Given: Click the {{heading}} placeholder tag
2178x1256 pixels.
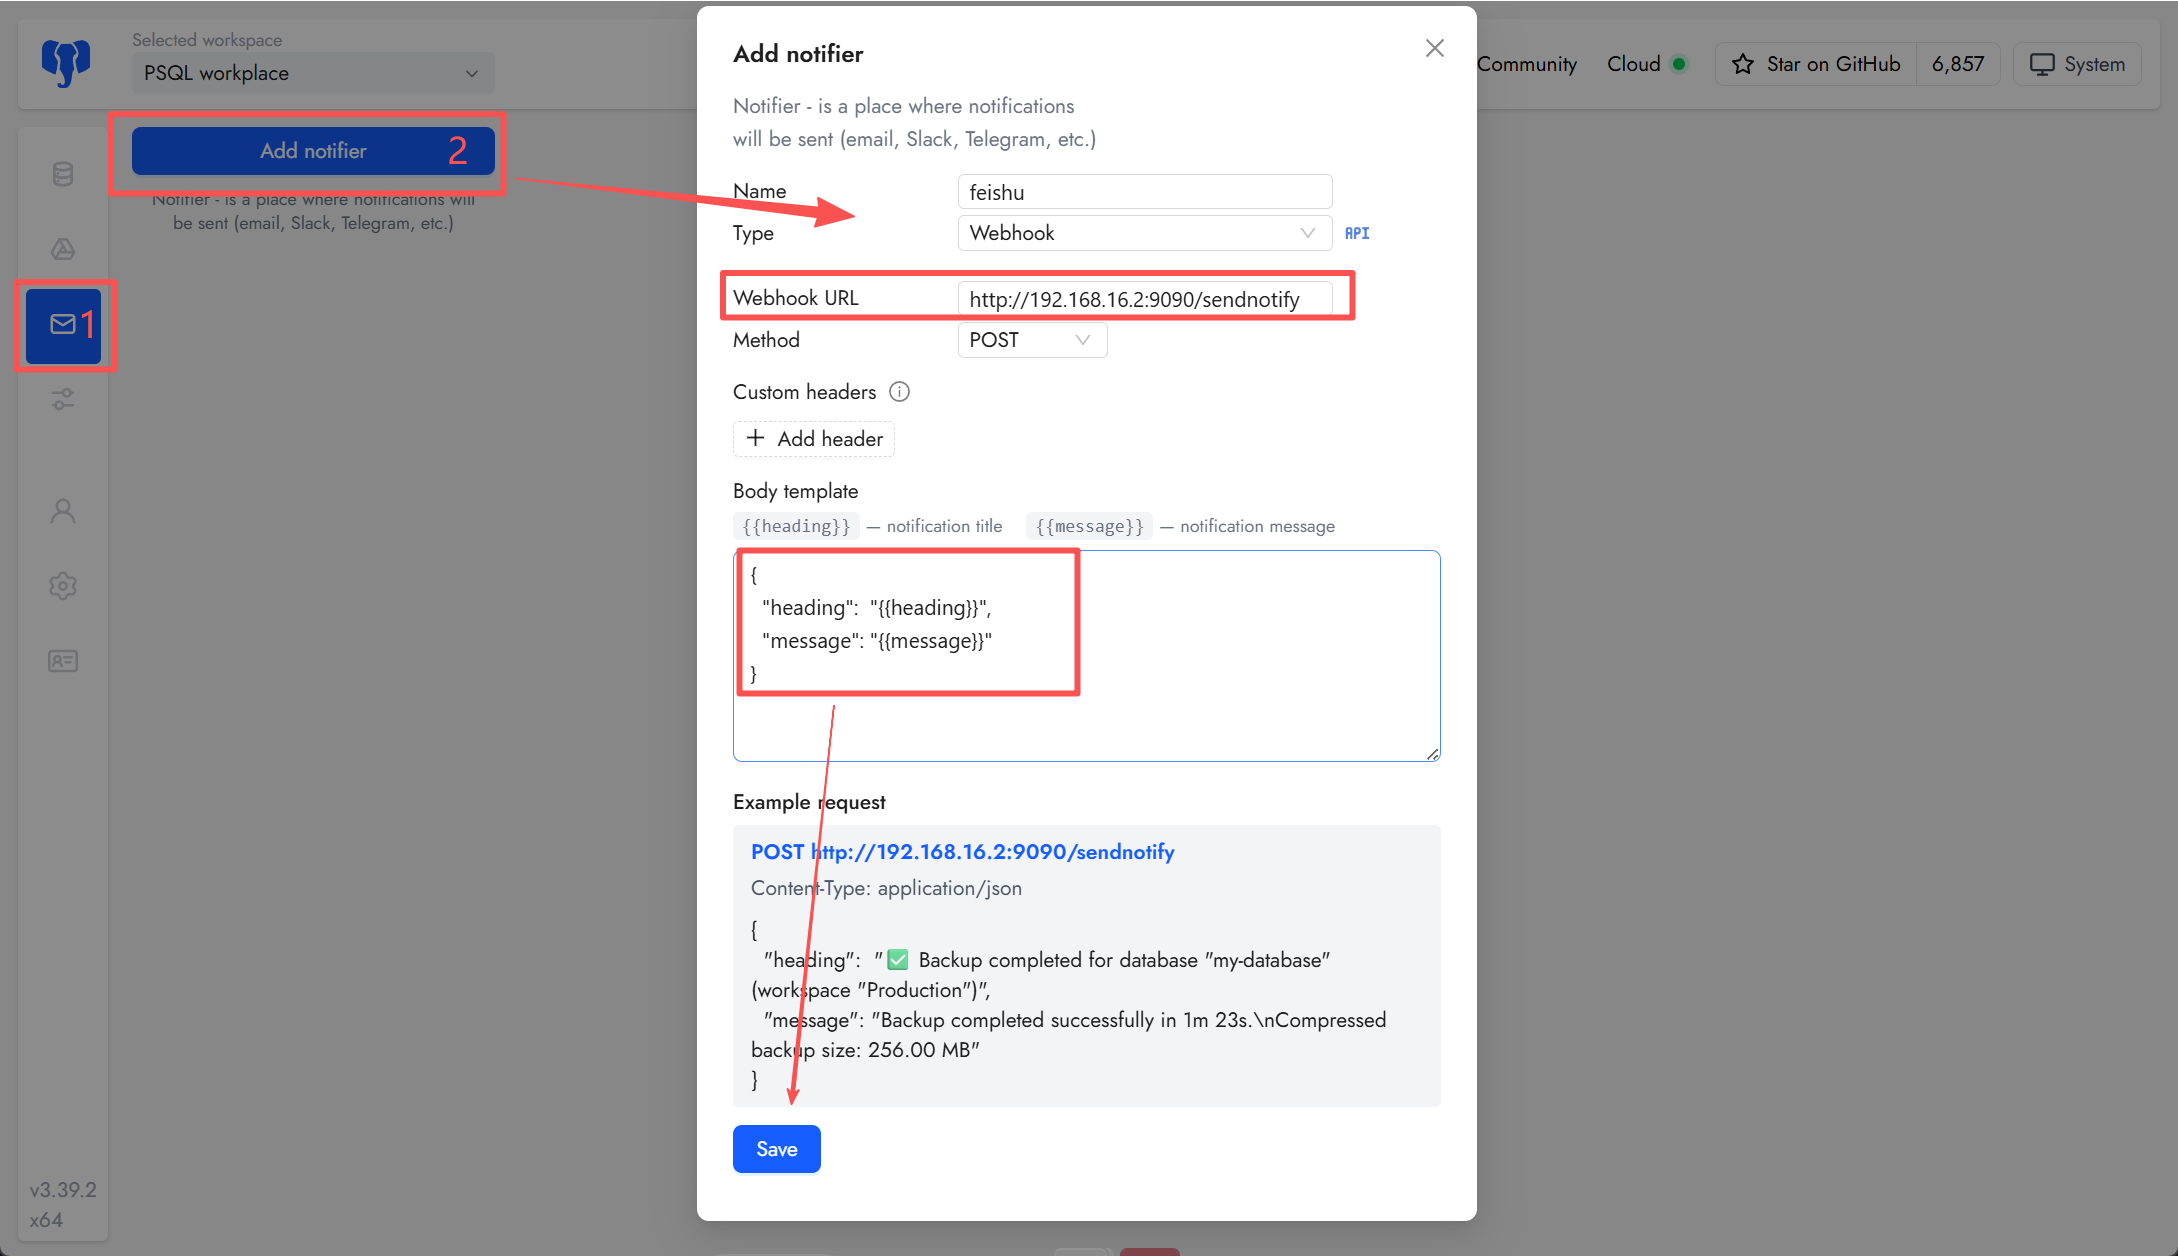Looking at the screenshot, I should click(x=796, y=526).
